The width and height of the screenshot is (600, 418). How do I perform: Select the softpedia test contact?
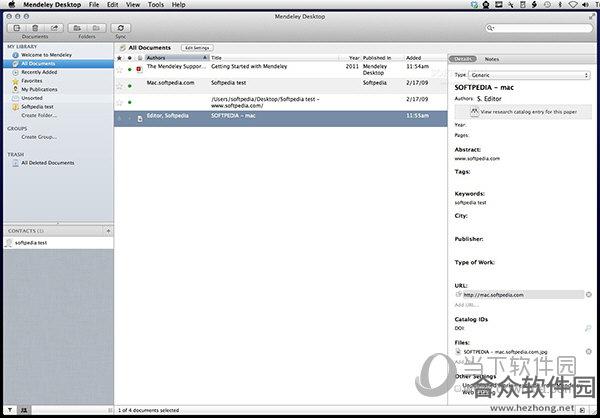pyautogui.click(x=59, y=243)
